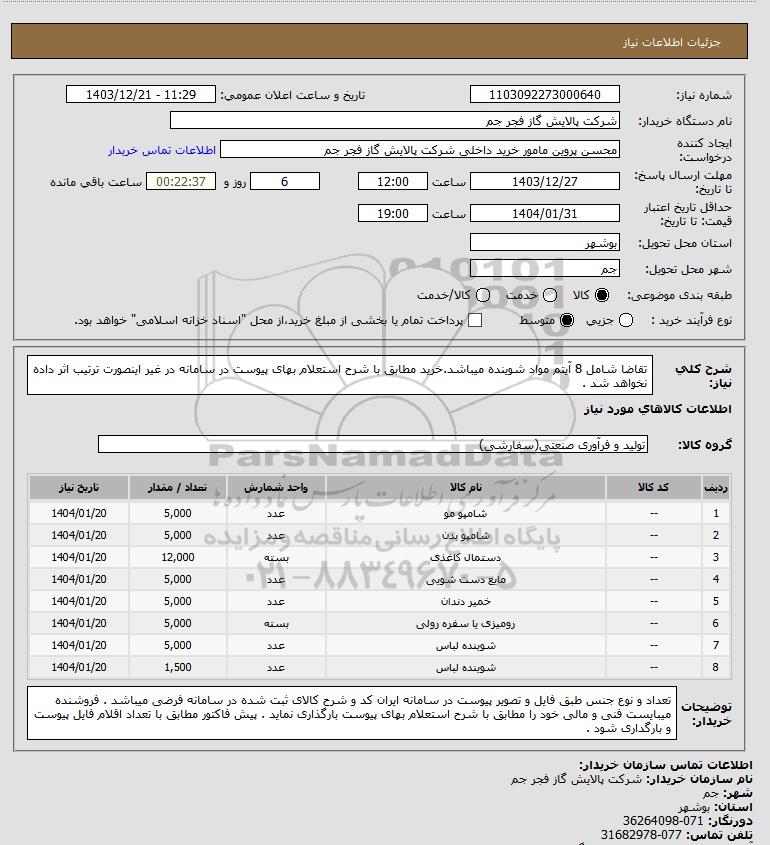The image size is (770, 845).
Task: Click the تعداد / مقدار column header
Action: coord(178,488)
